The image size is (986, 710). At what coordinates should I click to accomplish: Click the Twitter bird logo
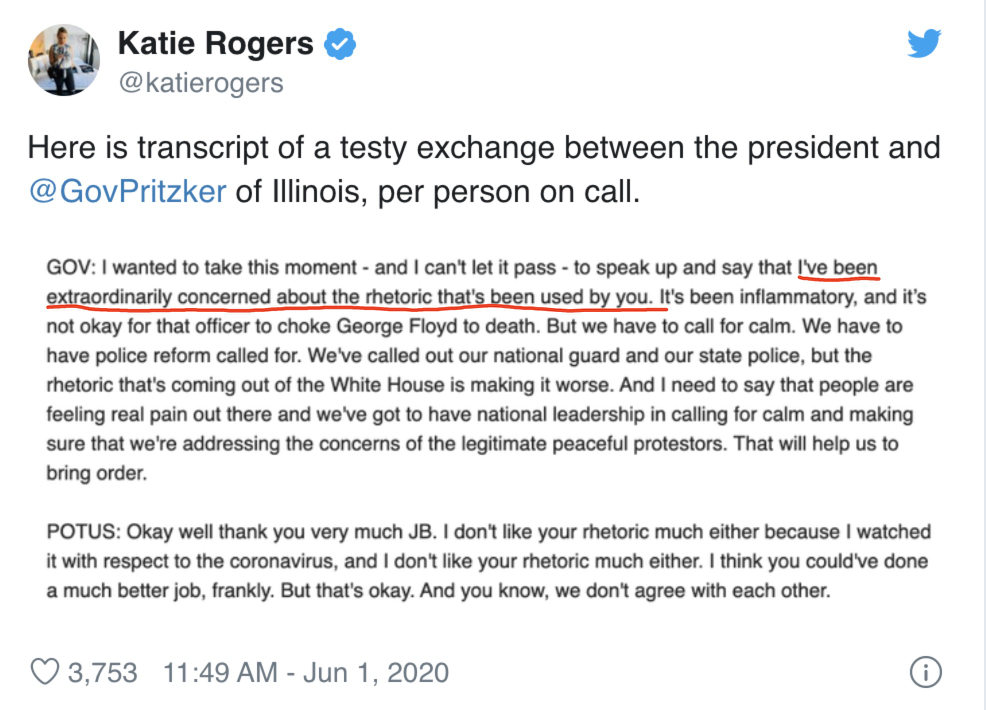(924, 43)
